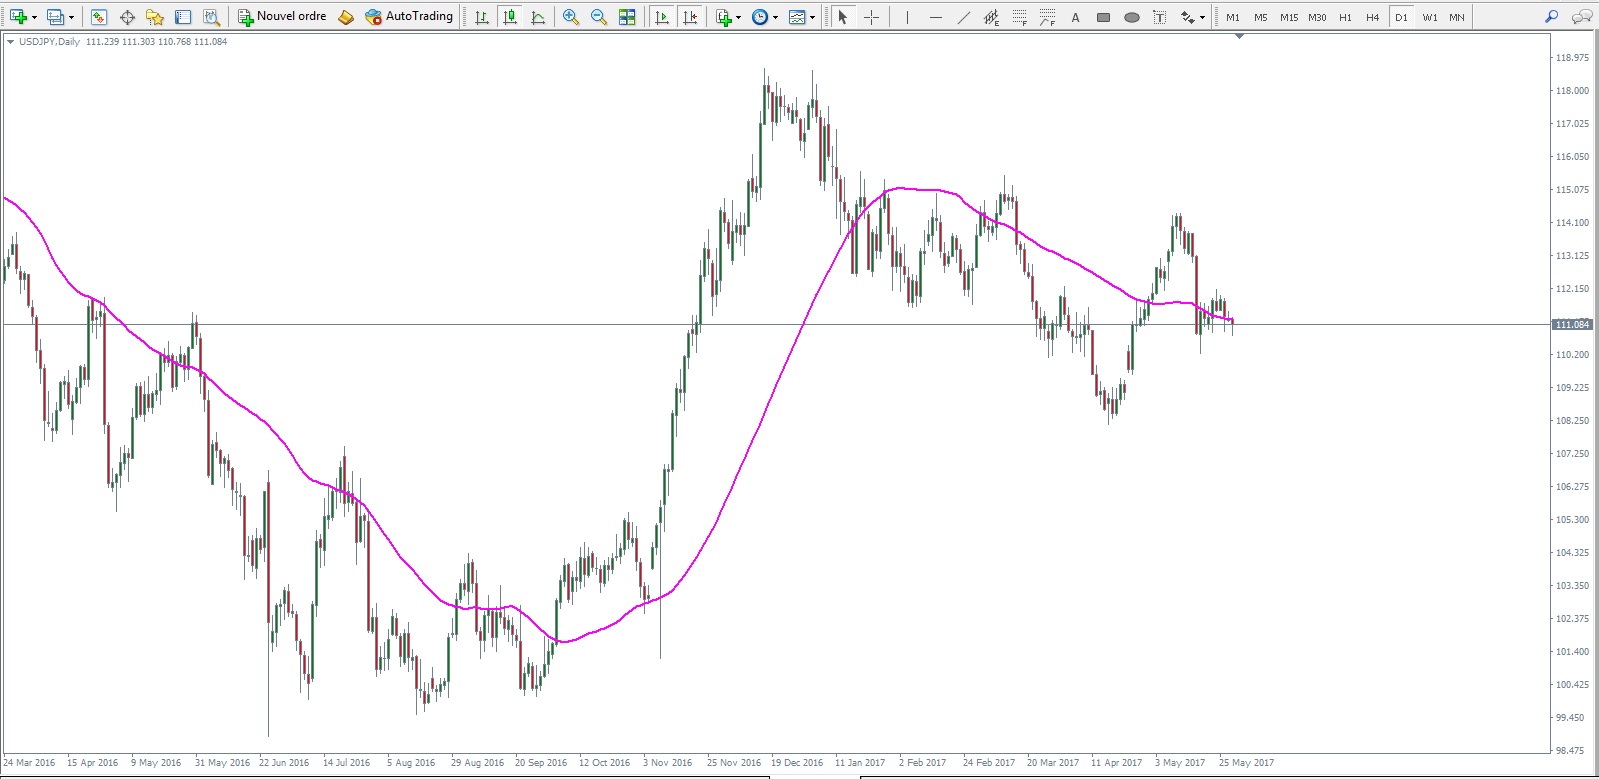Switch to the MN monthly timeframe
Image resolution: width=1599 pixels, height=779 pixels.
click(1457, 17)
